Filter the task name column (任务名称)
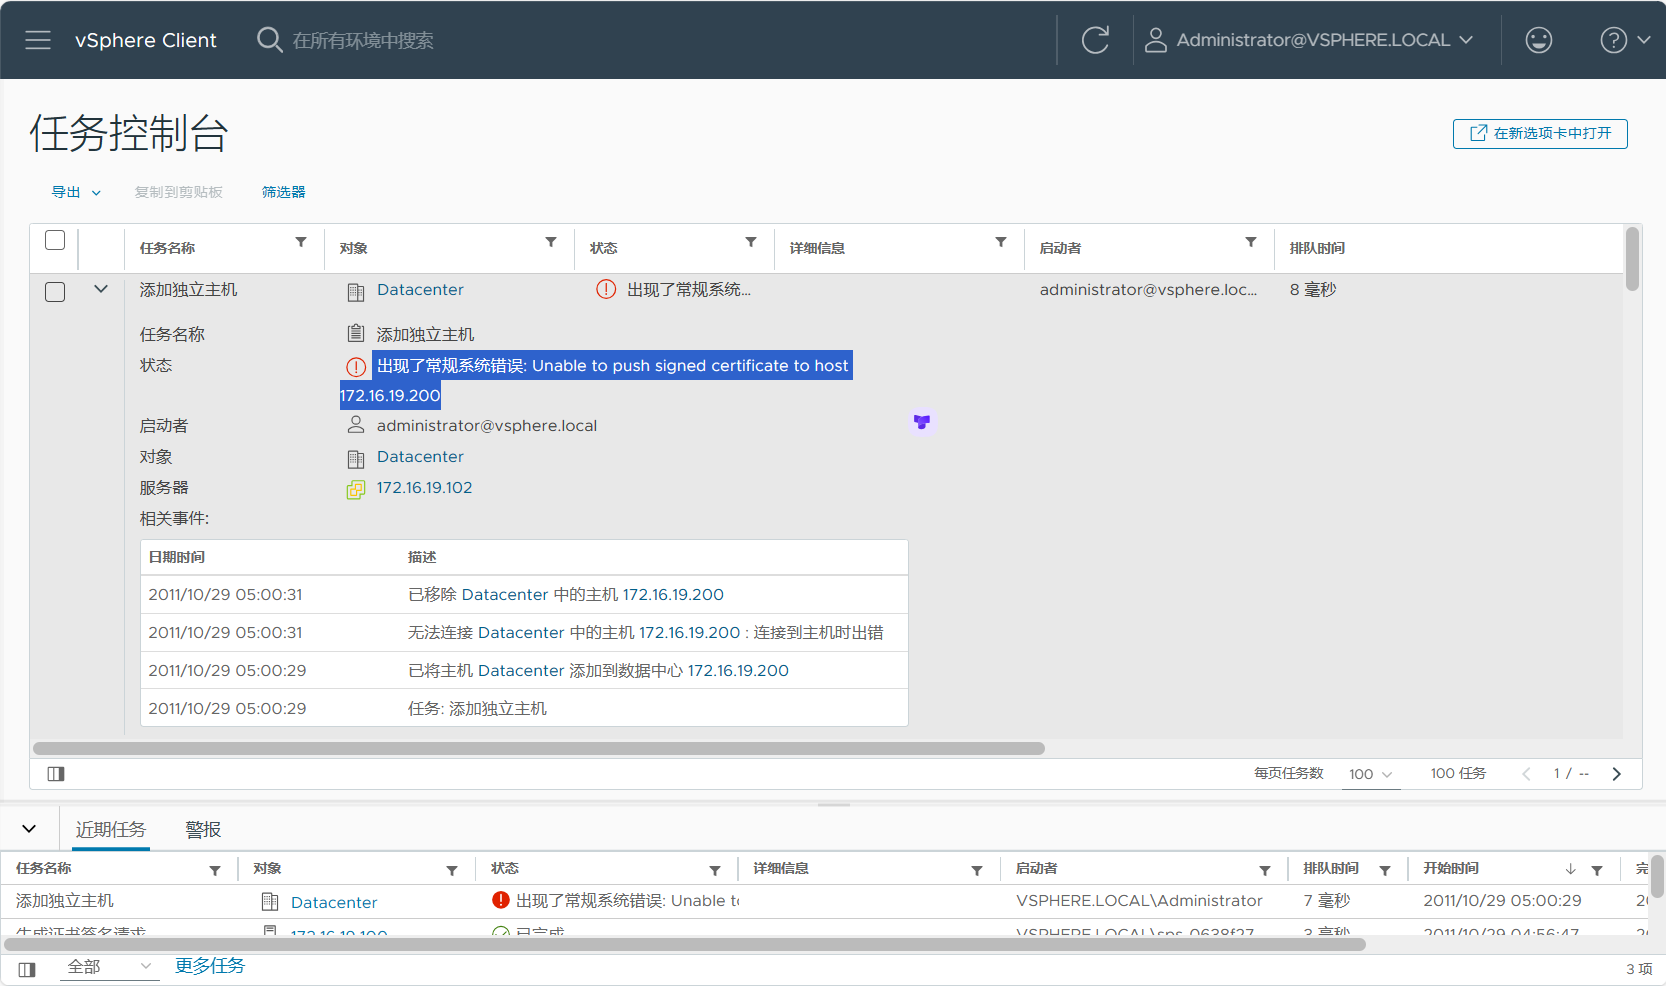Image resolution: width=1666 pixels, height=986 pixels. pos(301,243)
